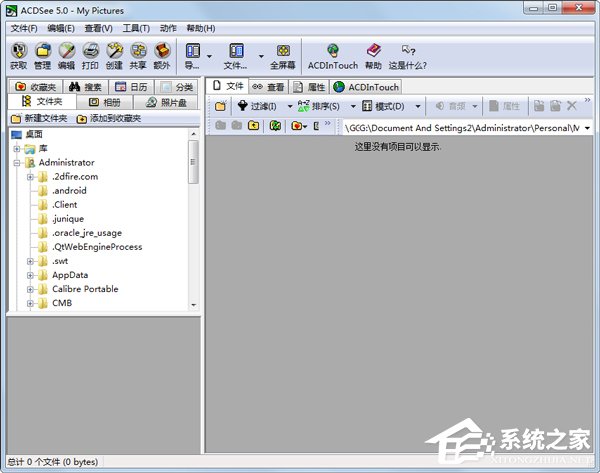Switch to the ACDInTouch tab

[366, 87]
